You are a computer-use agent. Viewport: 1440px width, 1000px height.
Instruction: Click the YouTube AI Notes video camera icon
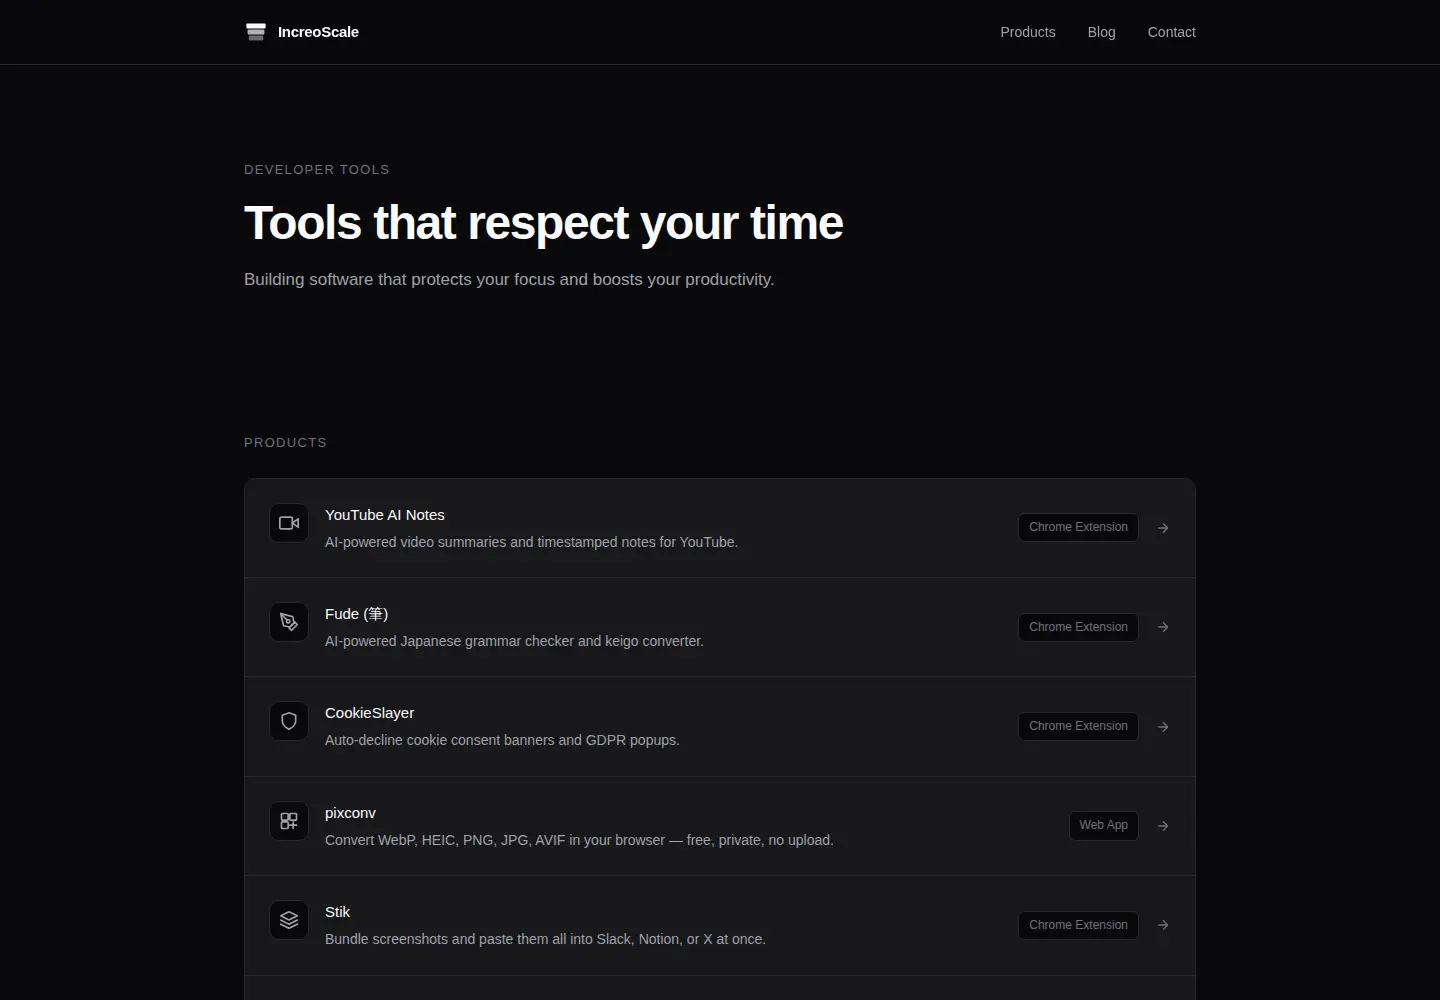[289, 523]
